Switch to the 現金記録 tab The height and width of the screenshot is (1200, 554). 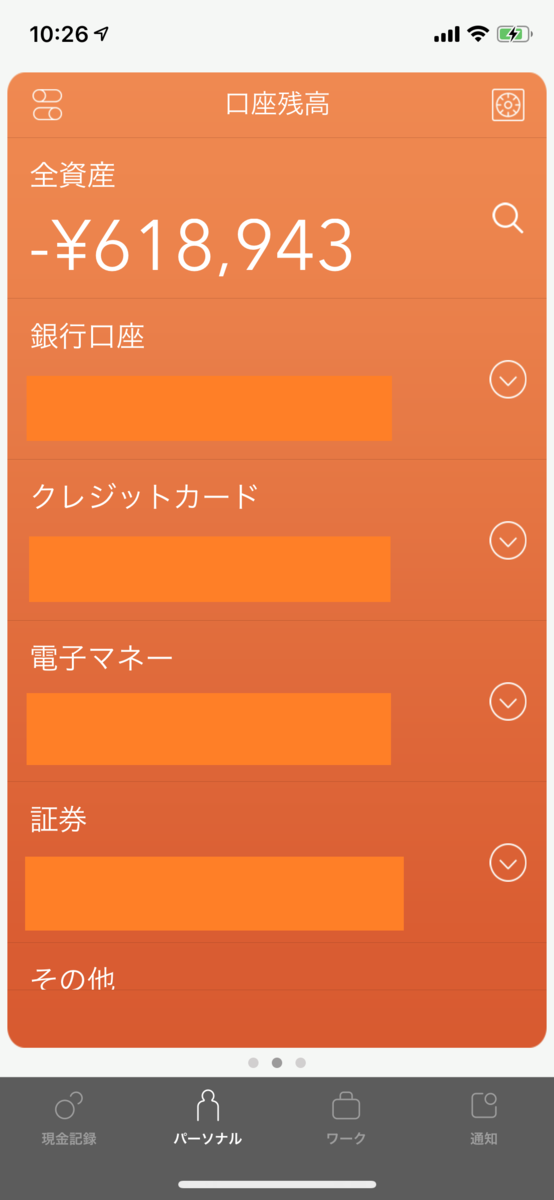(69, 1118)
